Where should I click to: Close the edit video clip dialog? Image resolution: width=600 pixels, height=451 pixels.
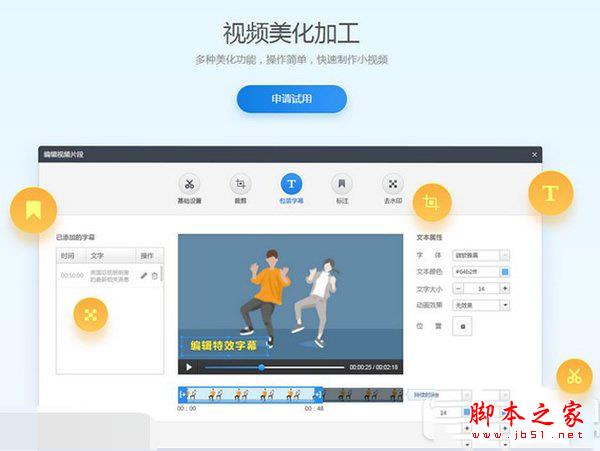click(535, 155)
